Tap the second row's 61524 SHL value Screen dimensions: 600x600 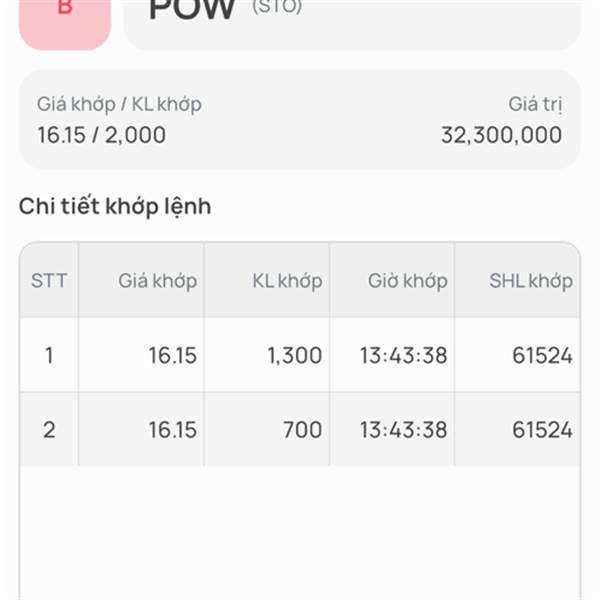click(543, 430)
